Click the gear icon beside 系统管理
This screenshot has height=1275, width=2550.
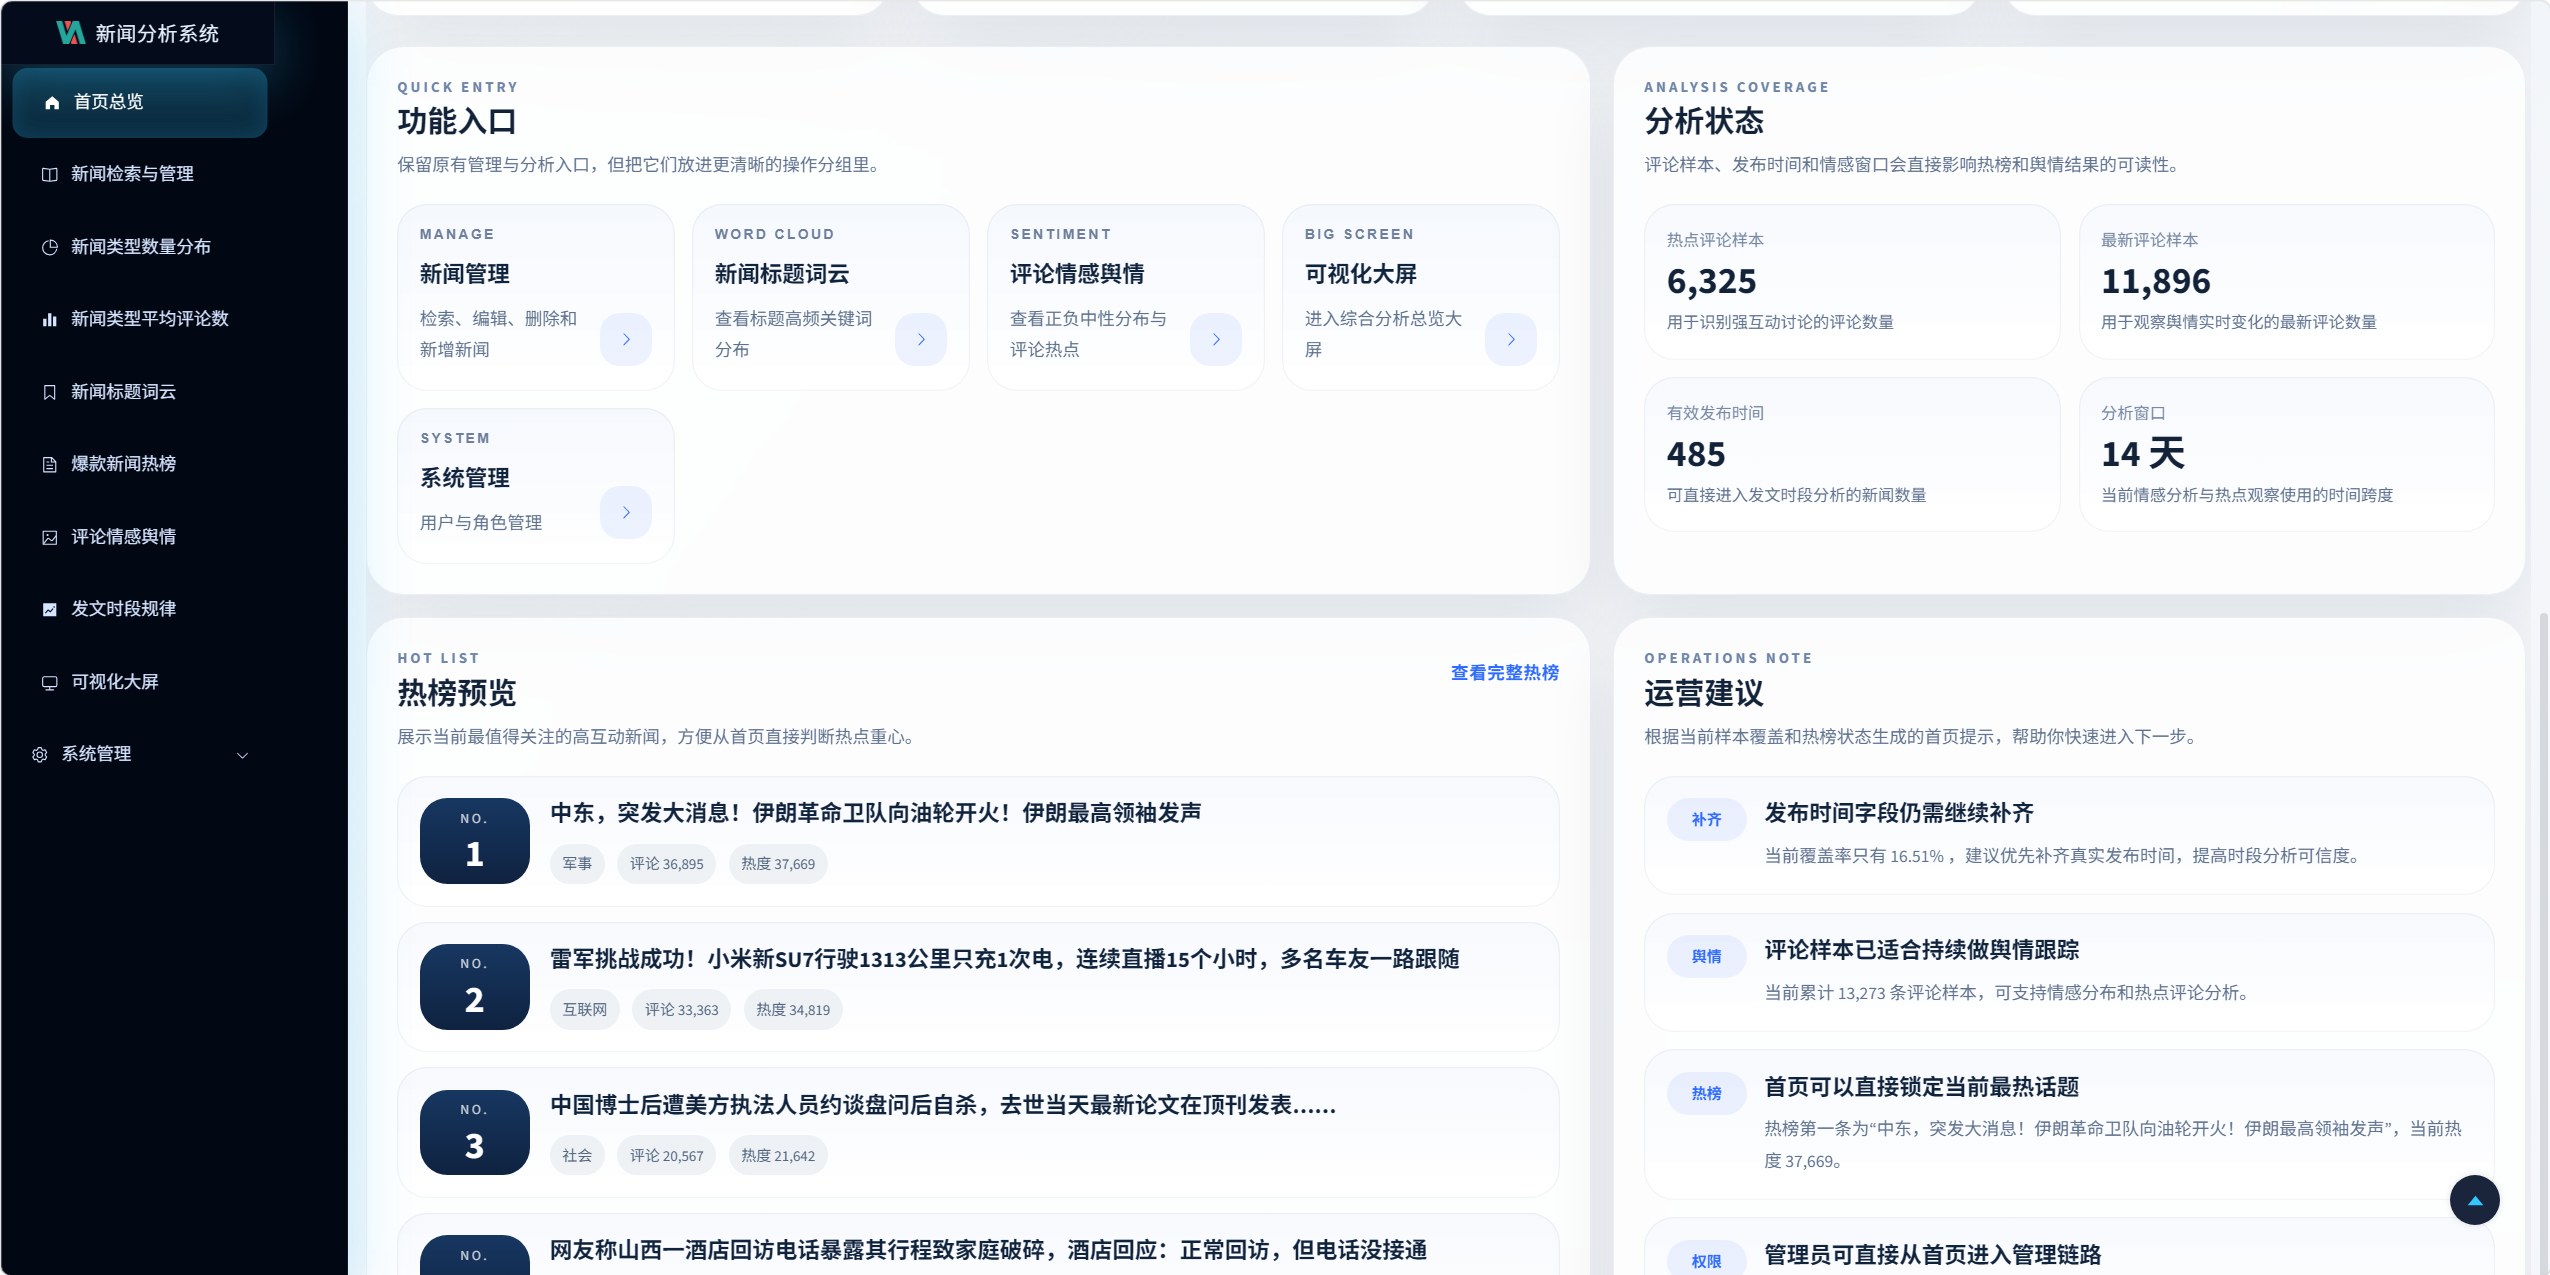40,755
